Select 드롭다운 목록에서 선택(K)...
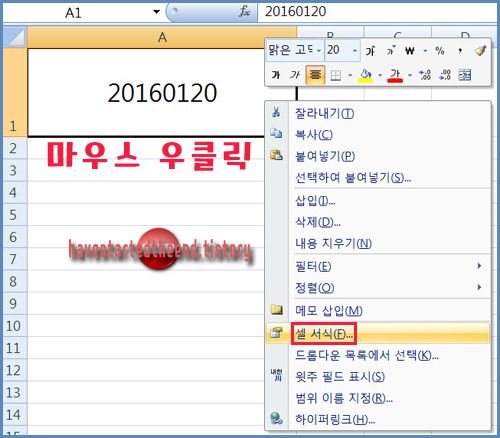 pyautogui.click(x=378, y=355)
